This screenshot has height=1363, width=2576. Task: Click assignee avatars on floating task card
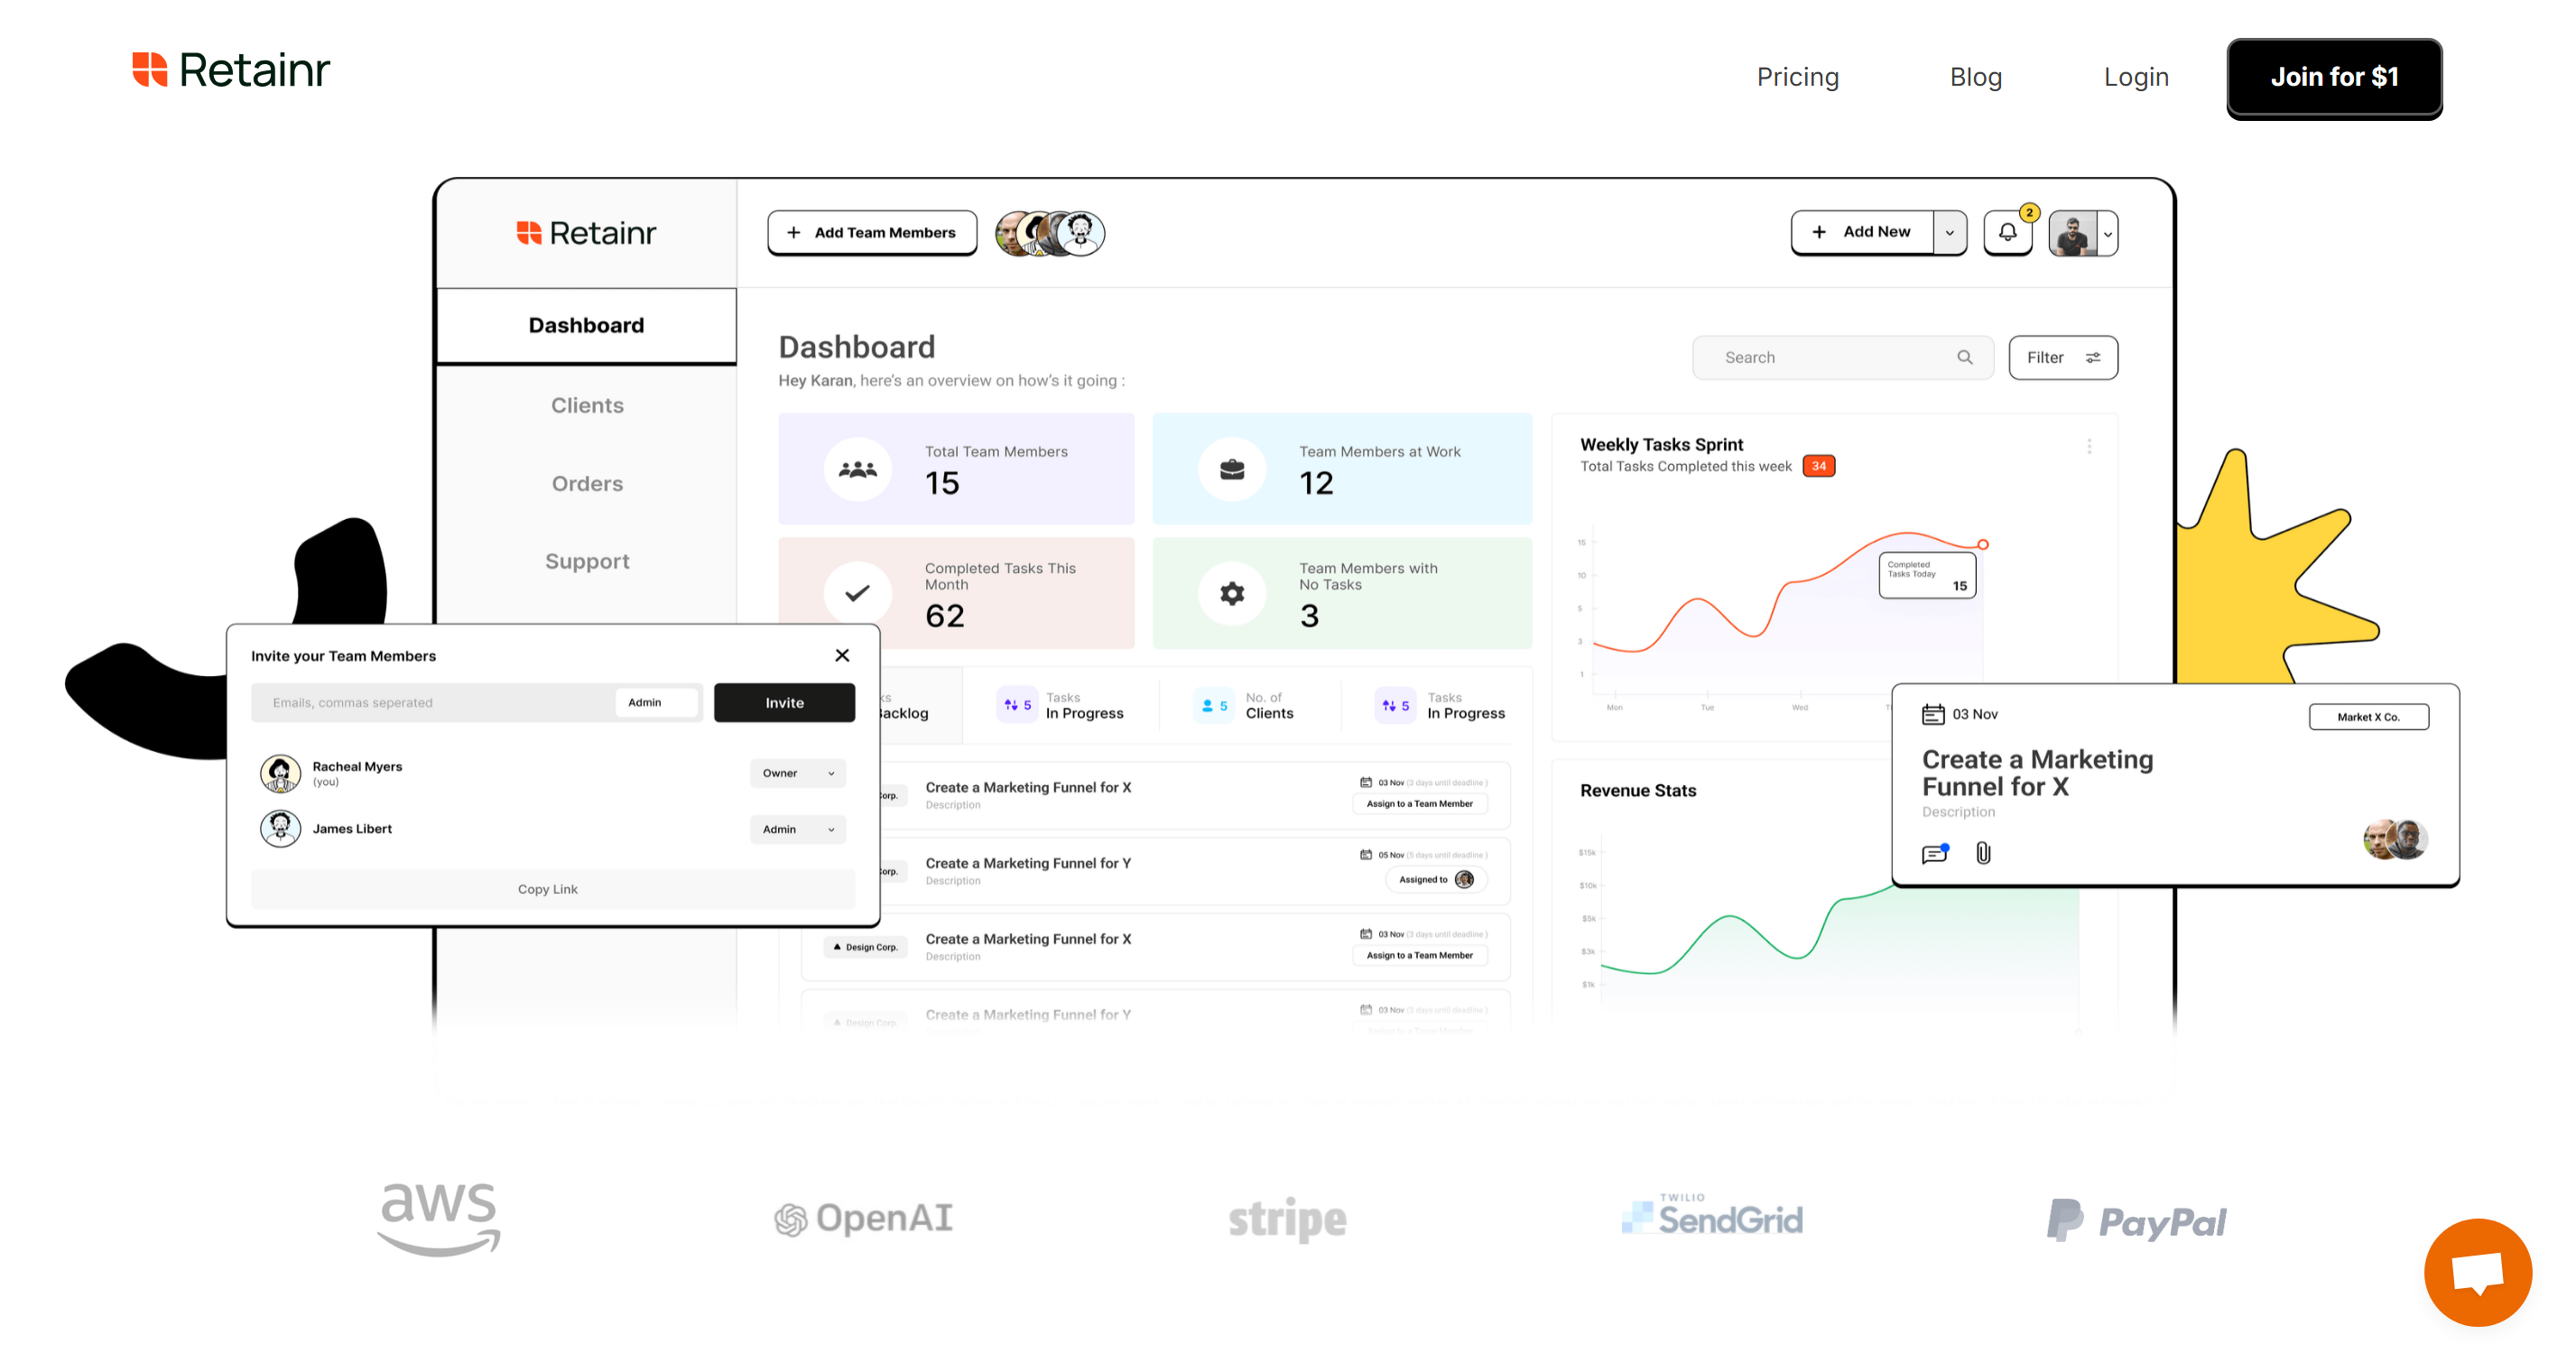(2395, 839)
